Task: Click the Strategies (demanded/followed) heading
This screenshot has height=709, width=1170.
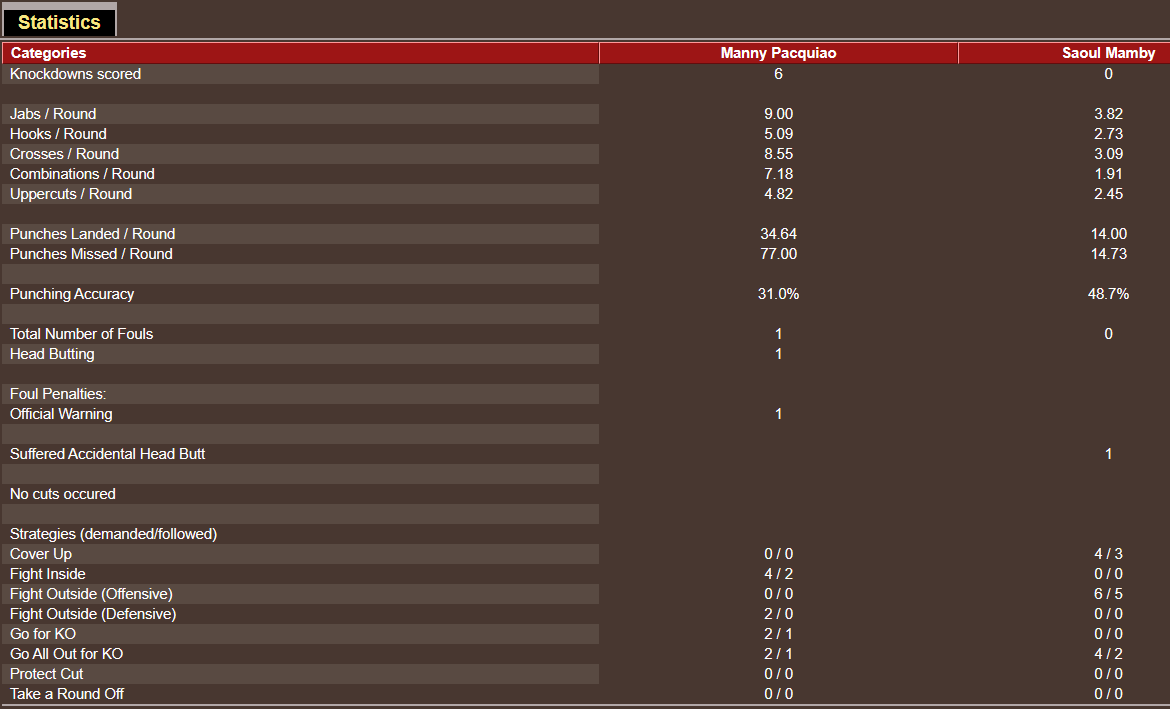Action: coord(113,533)
